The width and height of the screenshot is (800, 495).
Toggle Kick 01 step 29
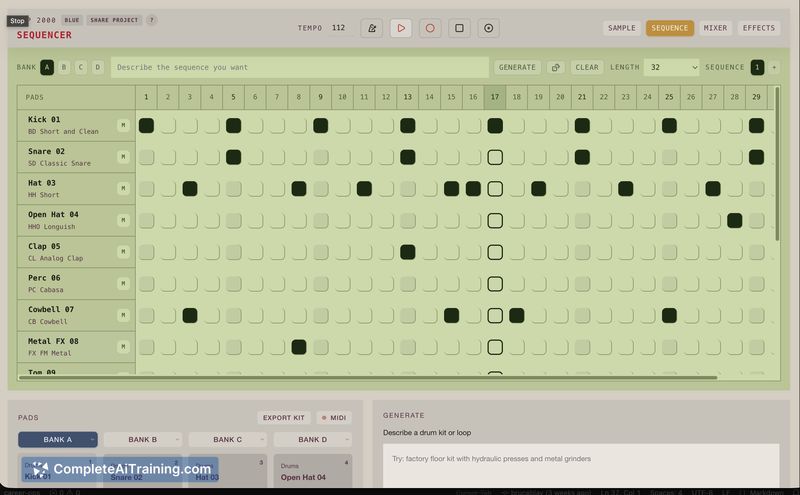(757, 126)
